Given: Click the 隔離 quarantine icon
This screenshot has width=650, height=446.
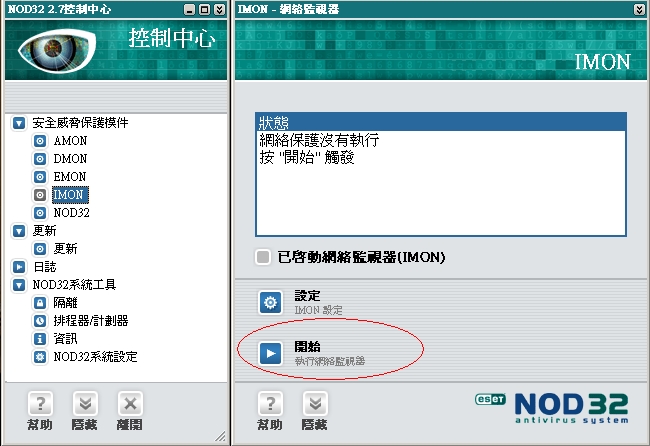Looking at the screenshot, I should [x=40, y=303].
